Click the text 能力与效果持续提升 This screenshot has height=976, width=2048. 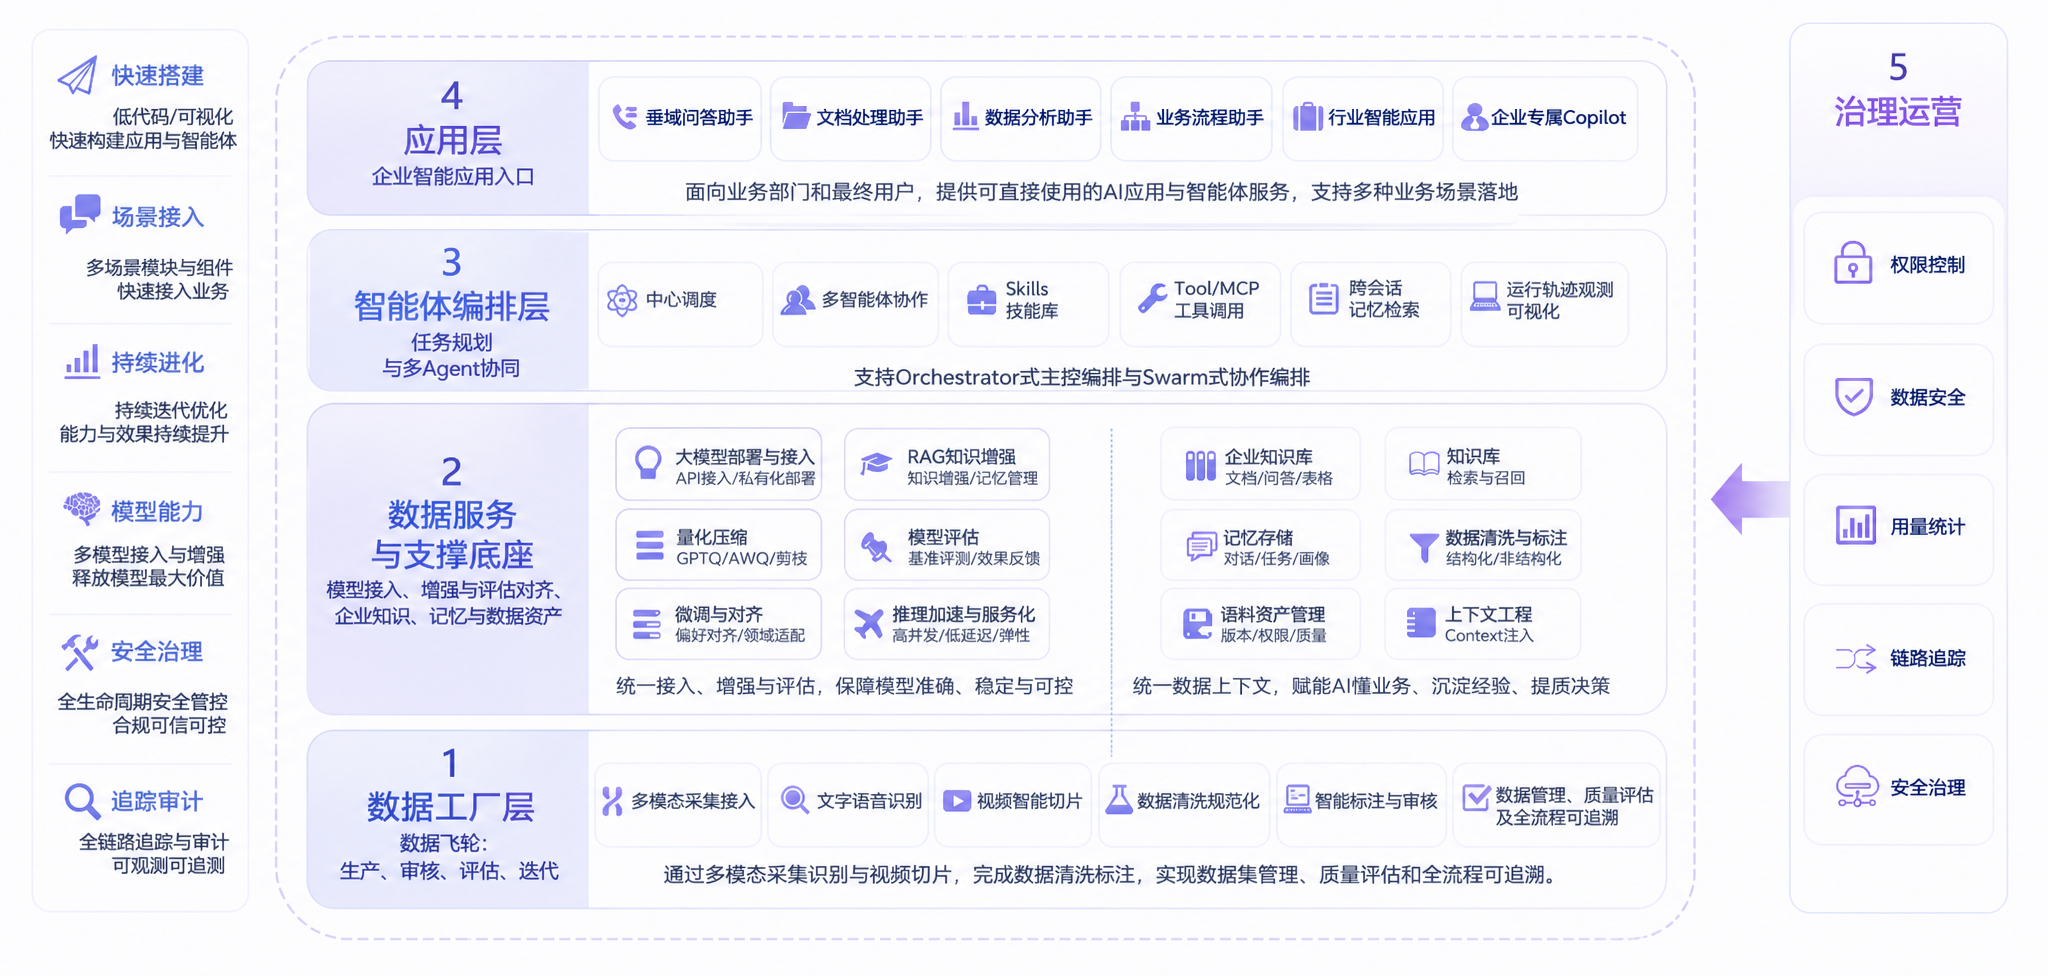(144, 434)
